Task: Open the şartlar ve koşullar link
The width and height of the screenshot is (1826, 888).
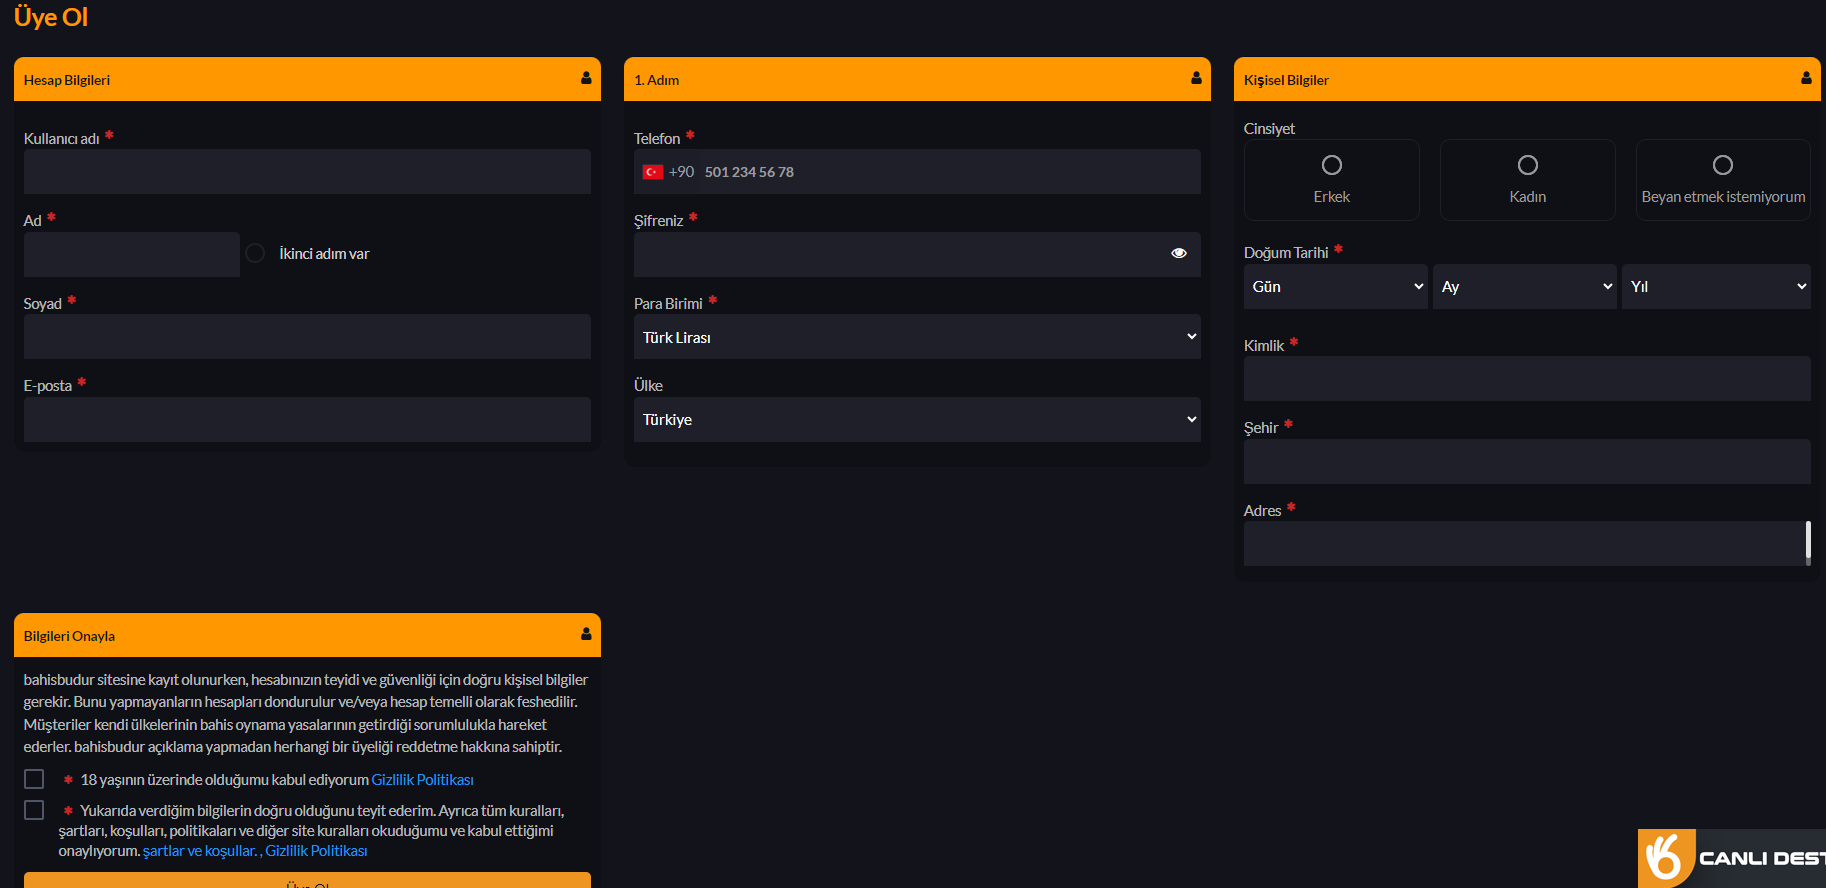Action: (x=199, y=851)
